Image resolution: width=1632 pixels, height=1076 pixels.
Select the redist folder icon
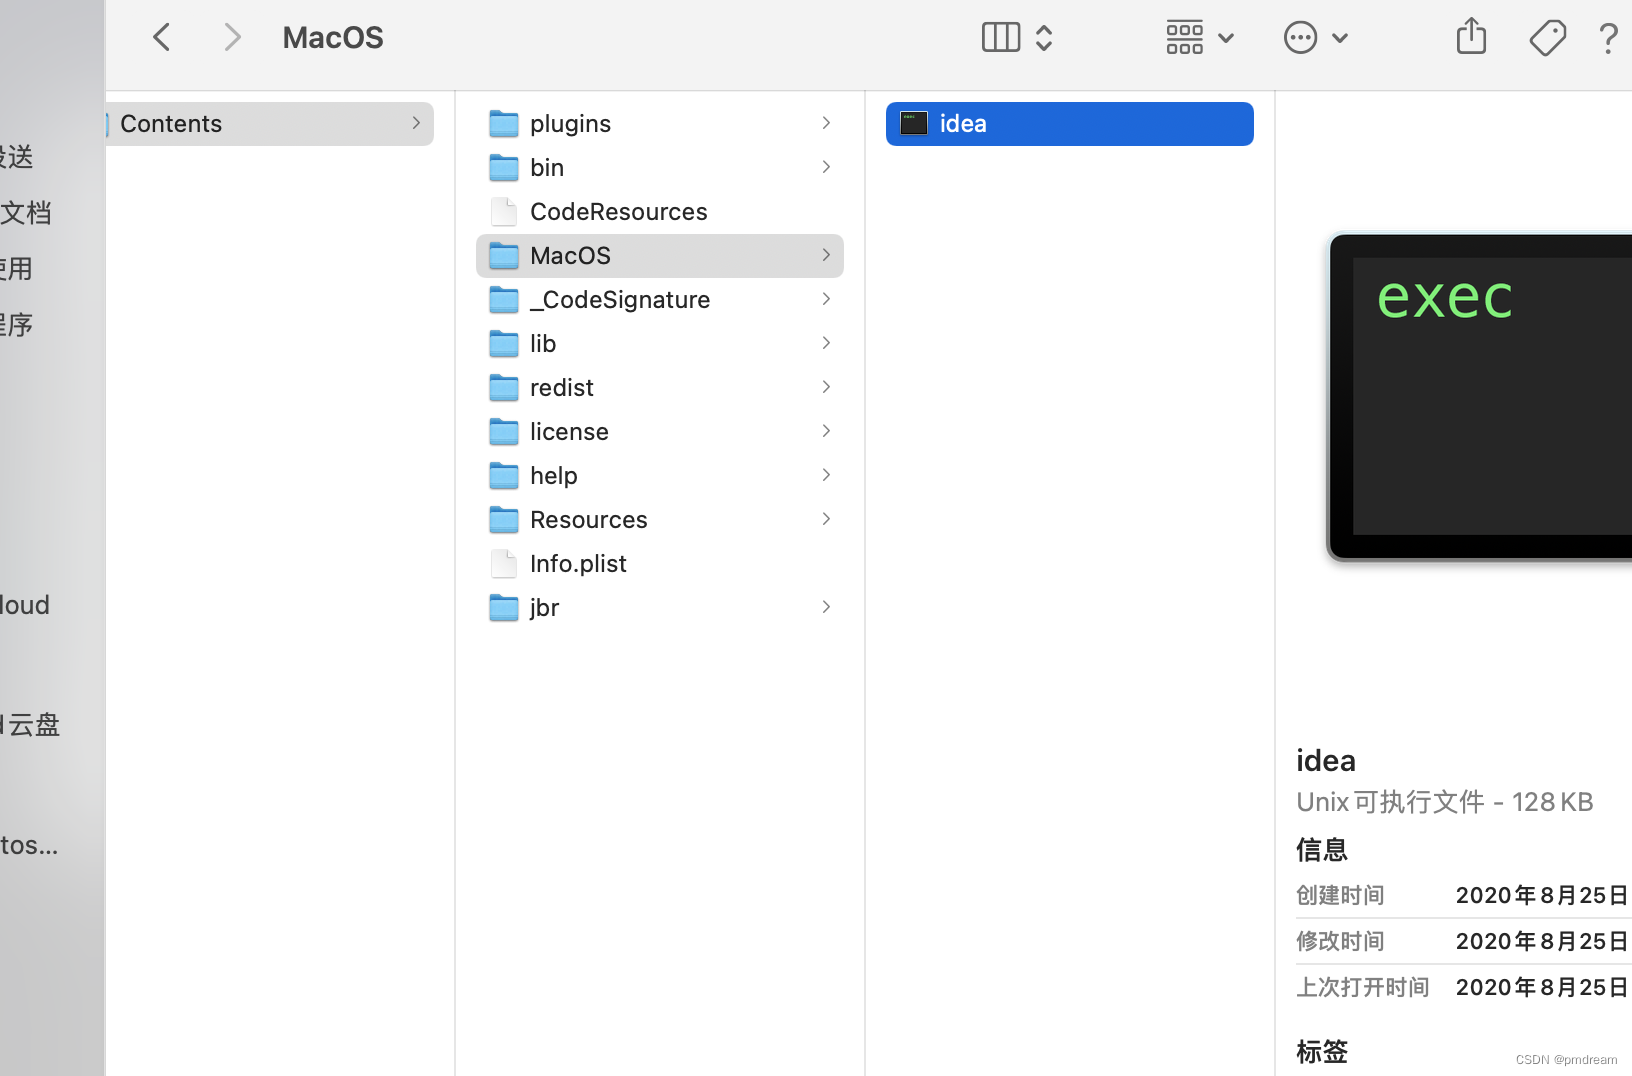coord(504,387)
